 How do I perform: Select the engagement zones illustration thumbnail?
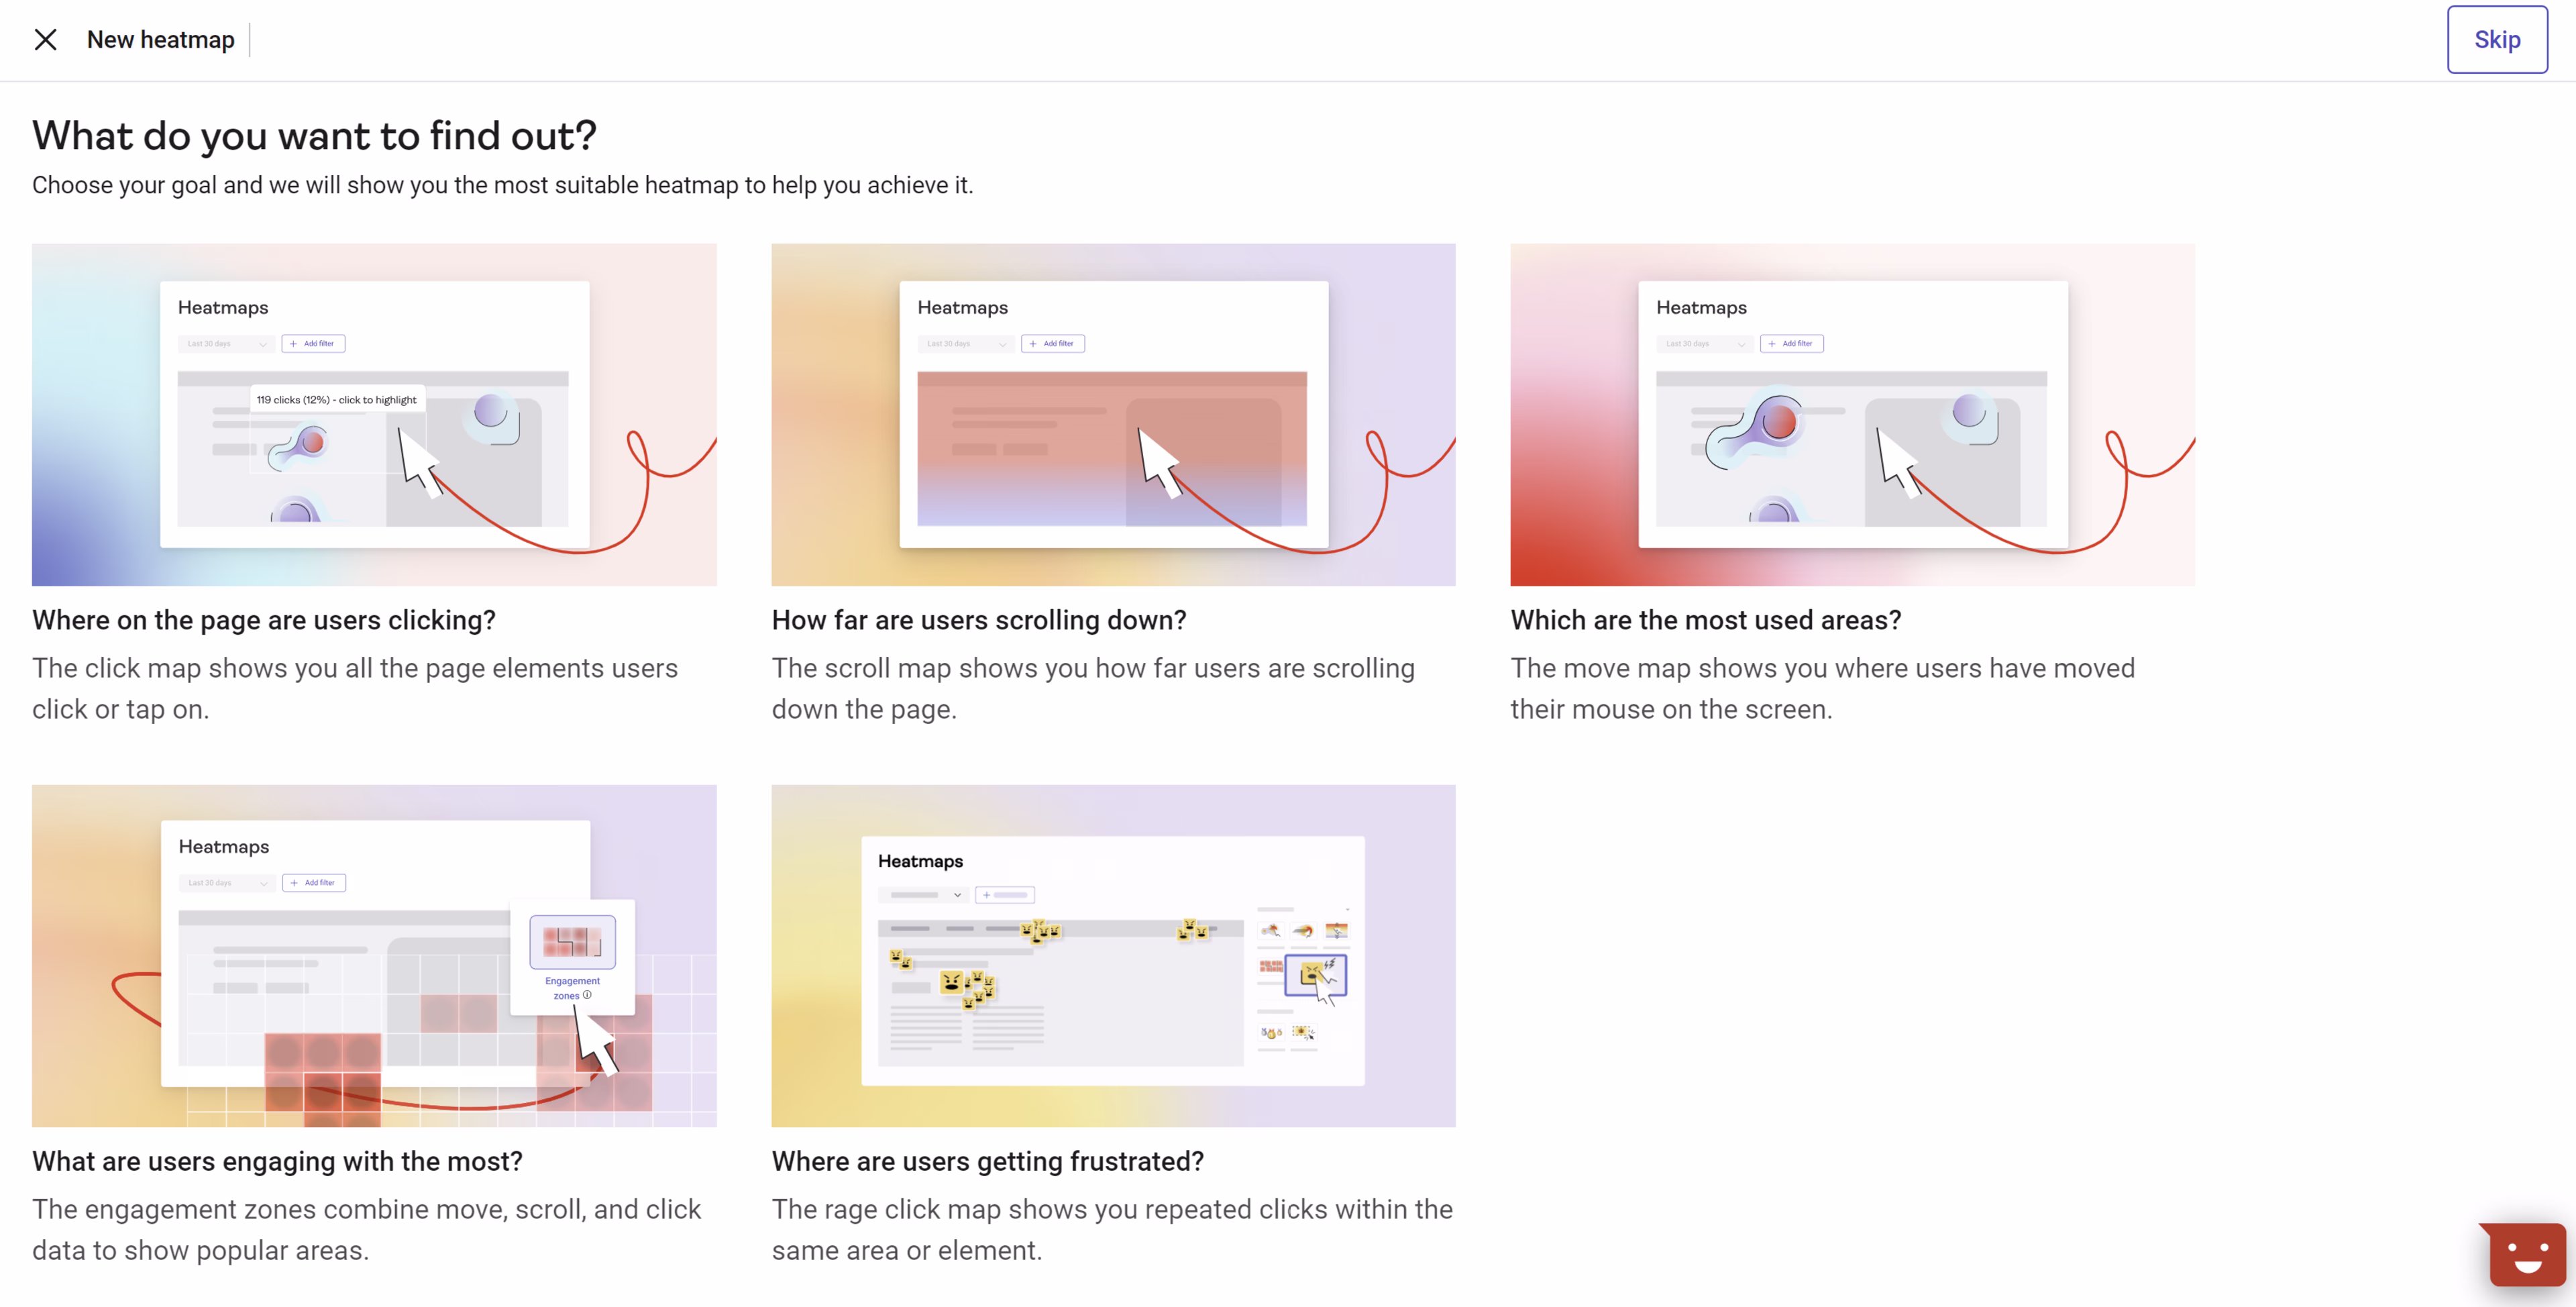[x=374, y=955]
